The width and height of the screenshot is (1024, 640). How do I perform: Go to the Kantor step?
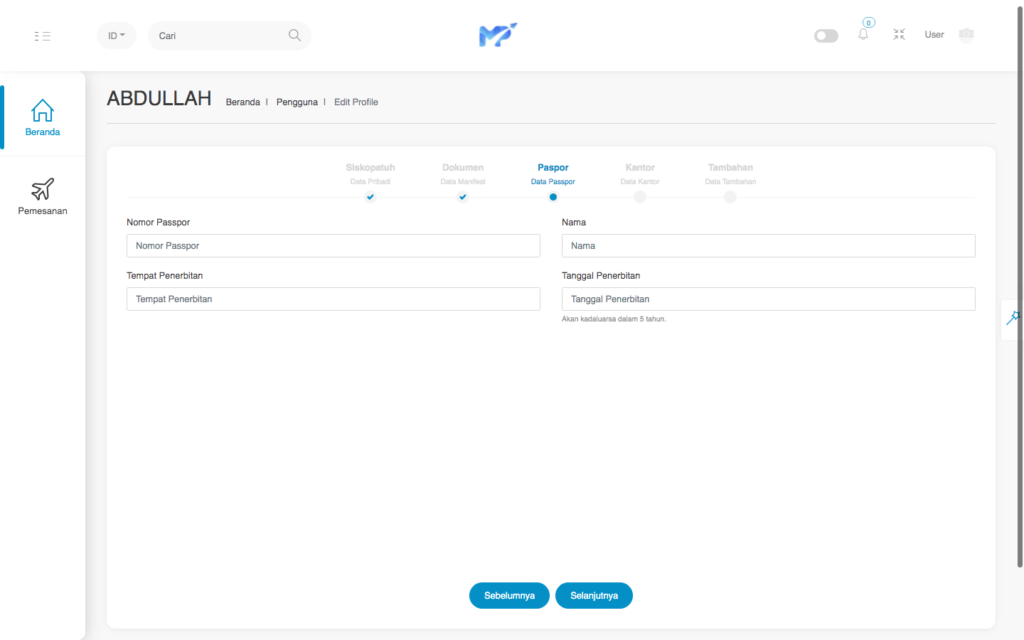click(x=640, y=197)
